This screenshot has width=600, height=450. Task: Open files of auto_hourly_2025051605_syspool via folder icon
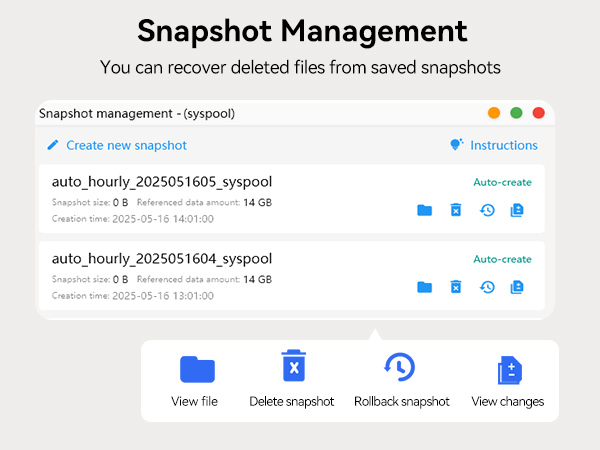click(x=424, y=210)
